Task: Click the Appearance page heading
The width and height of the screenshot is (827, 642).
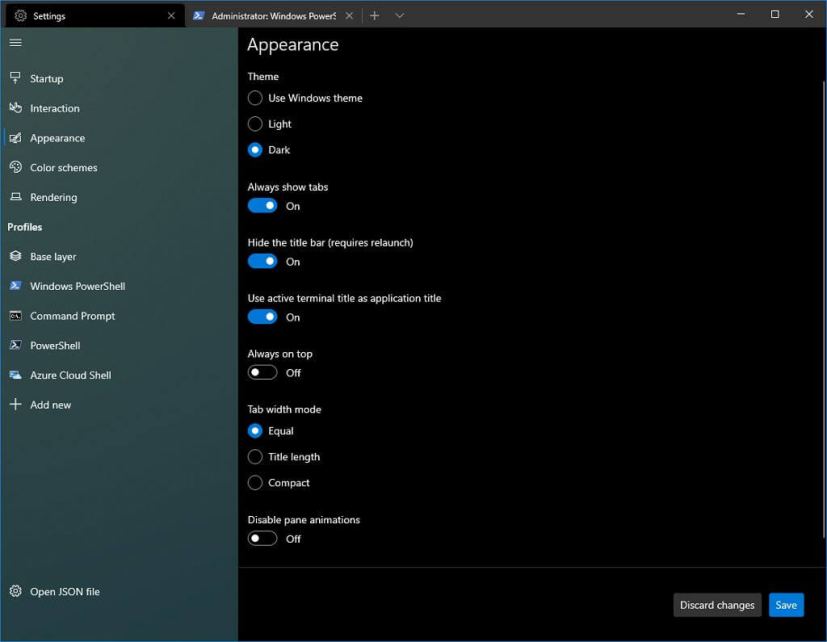Action: click(x=293, y=45)
